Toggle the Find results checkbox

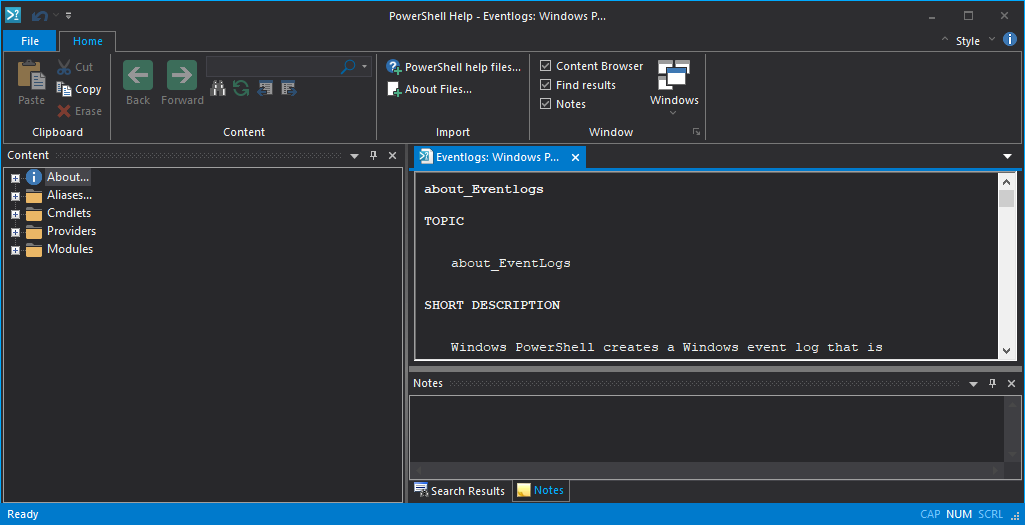546,85
